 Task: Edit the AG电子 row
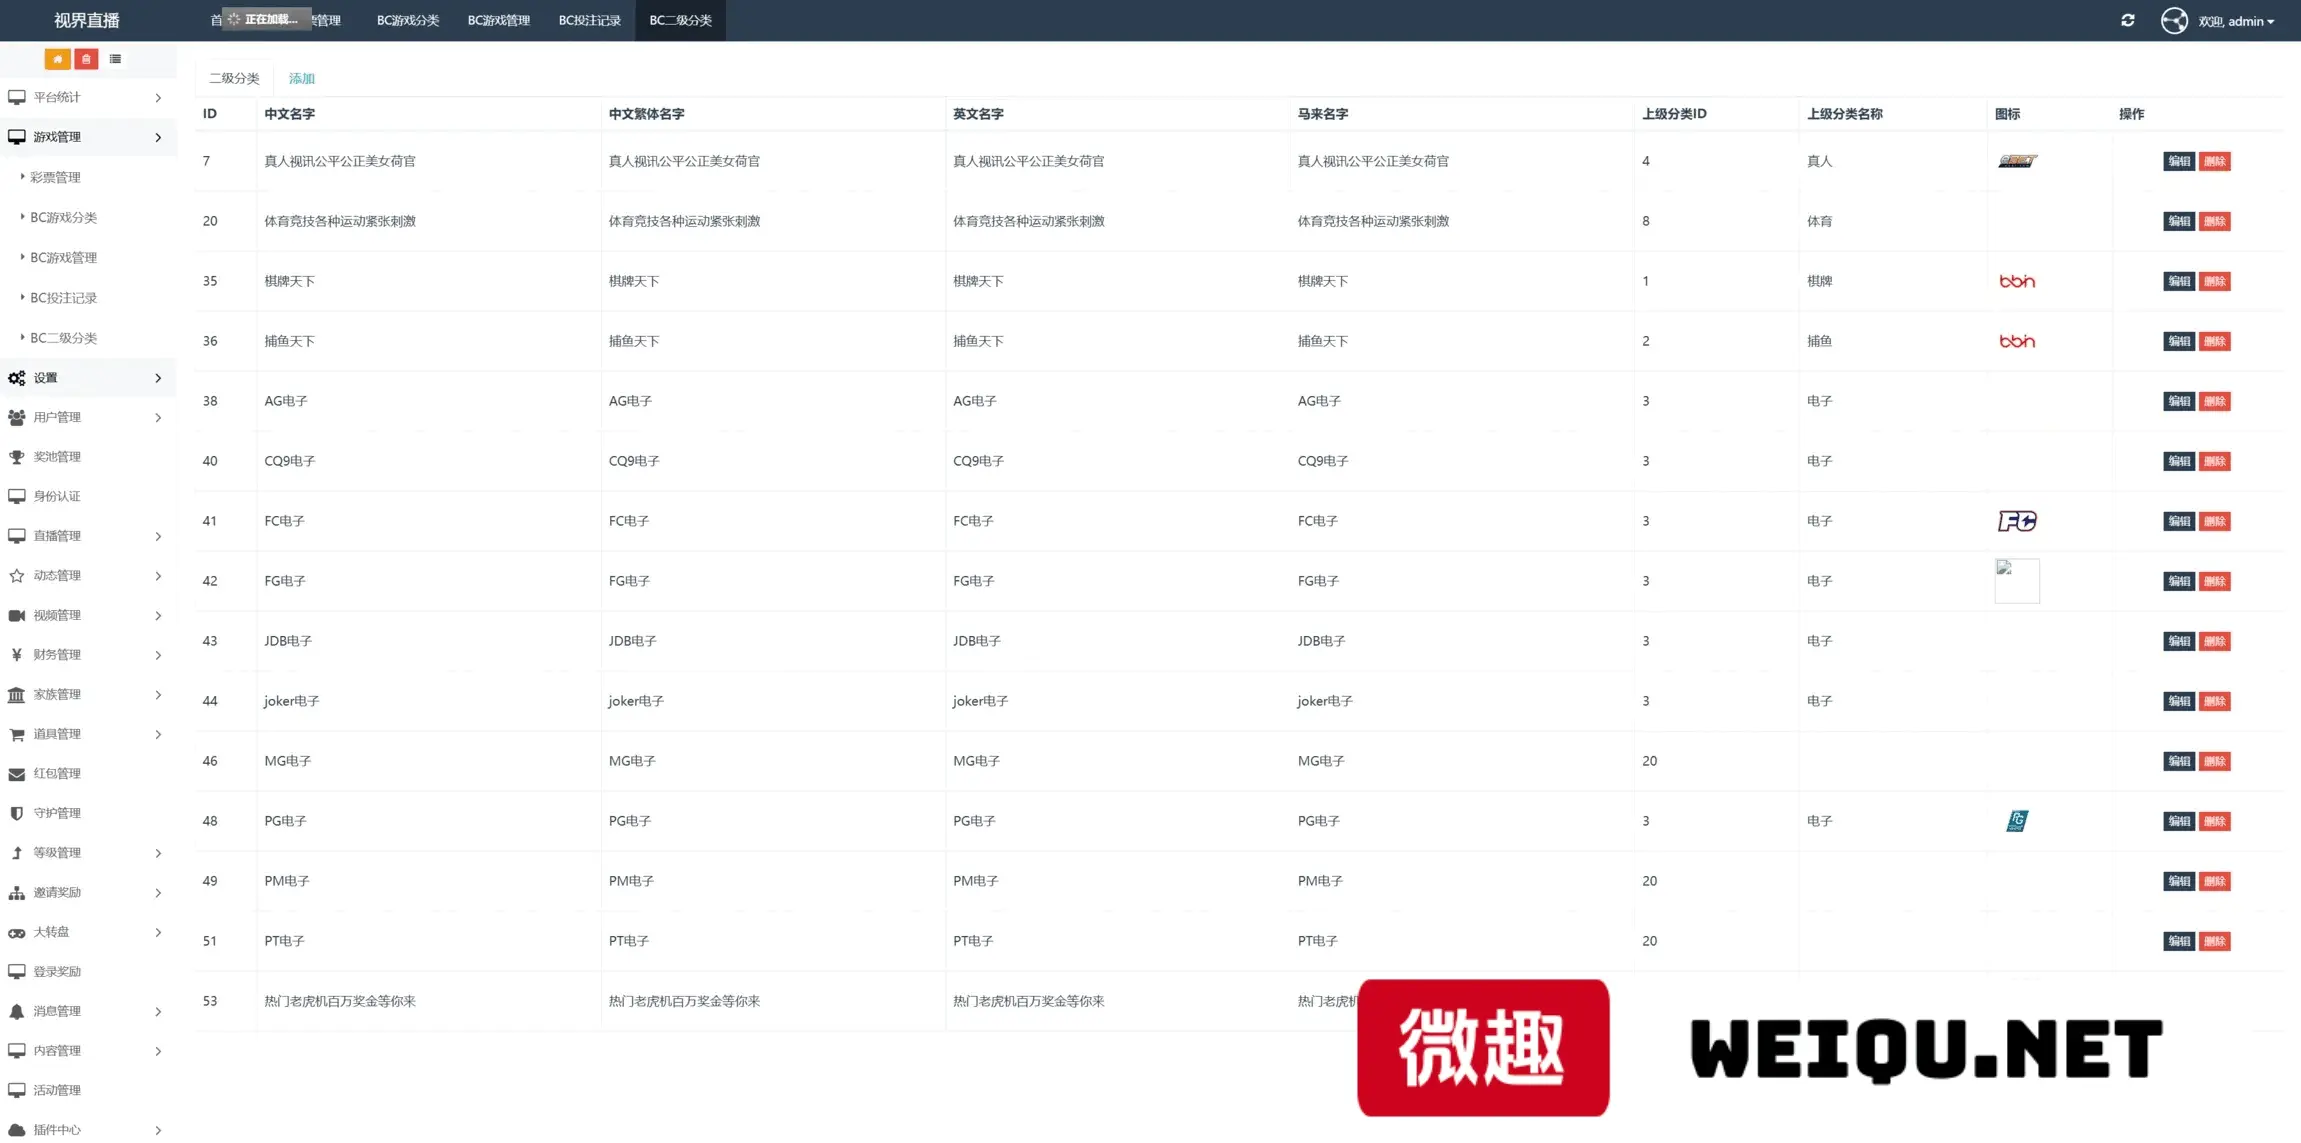click(2179, 401)
